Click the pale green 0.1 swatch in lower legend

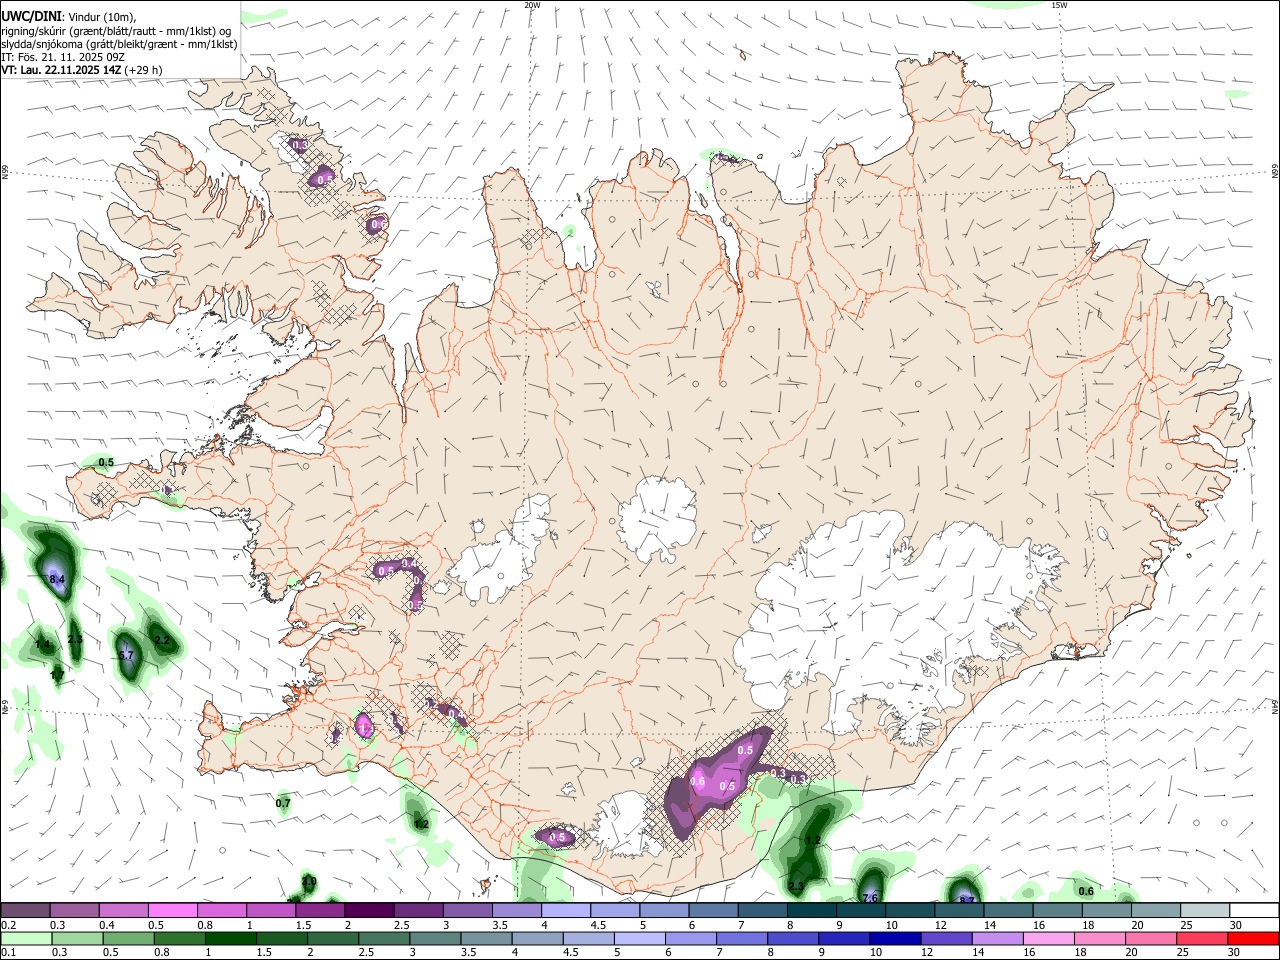coord(26,938)
